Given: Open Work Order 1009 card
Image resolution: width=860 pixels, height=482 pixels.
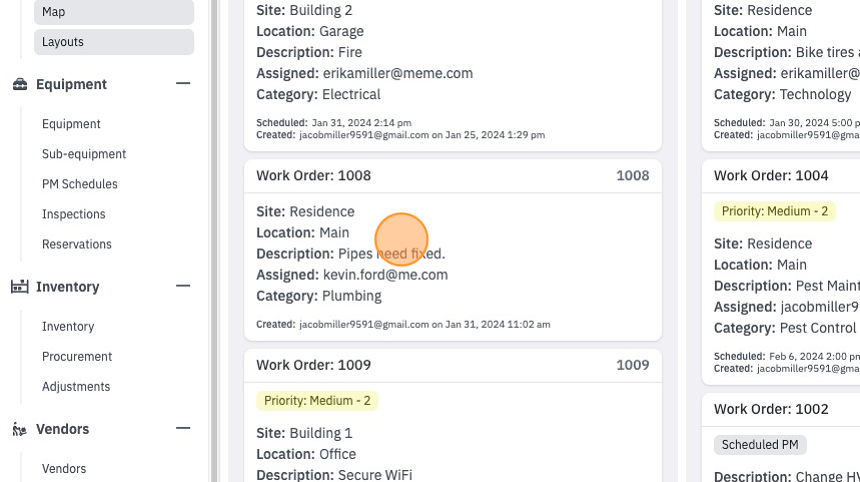Looking at the screenshot, I should click(x=453, y=365).
